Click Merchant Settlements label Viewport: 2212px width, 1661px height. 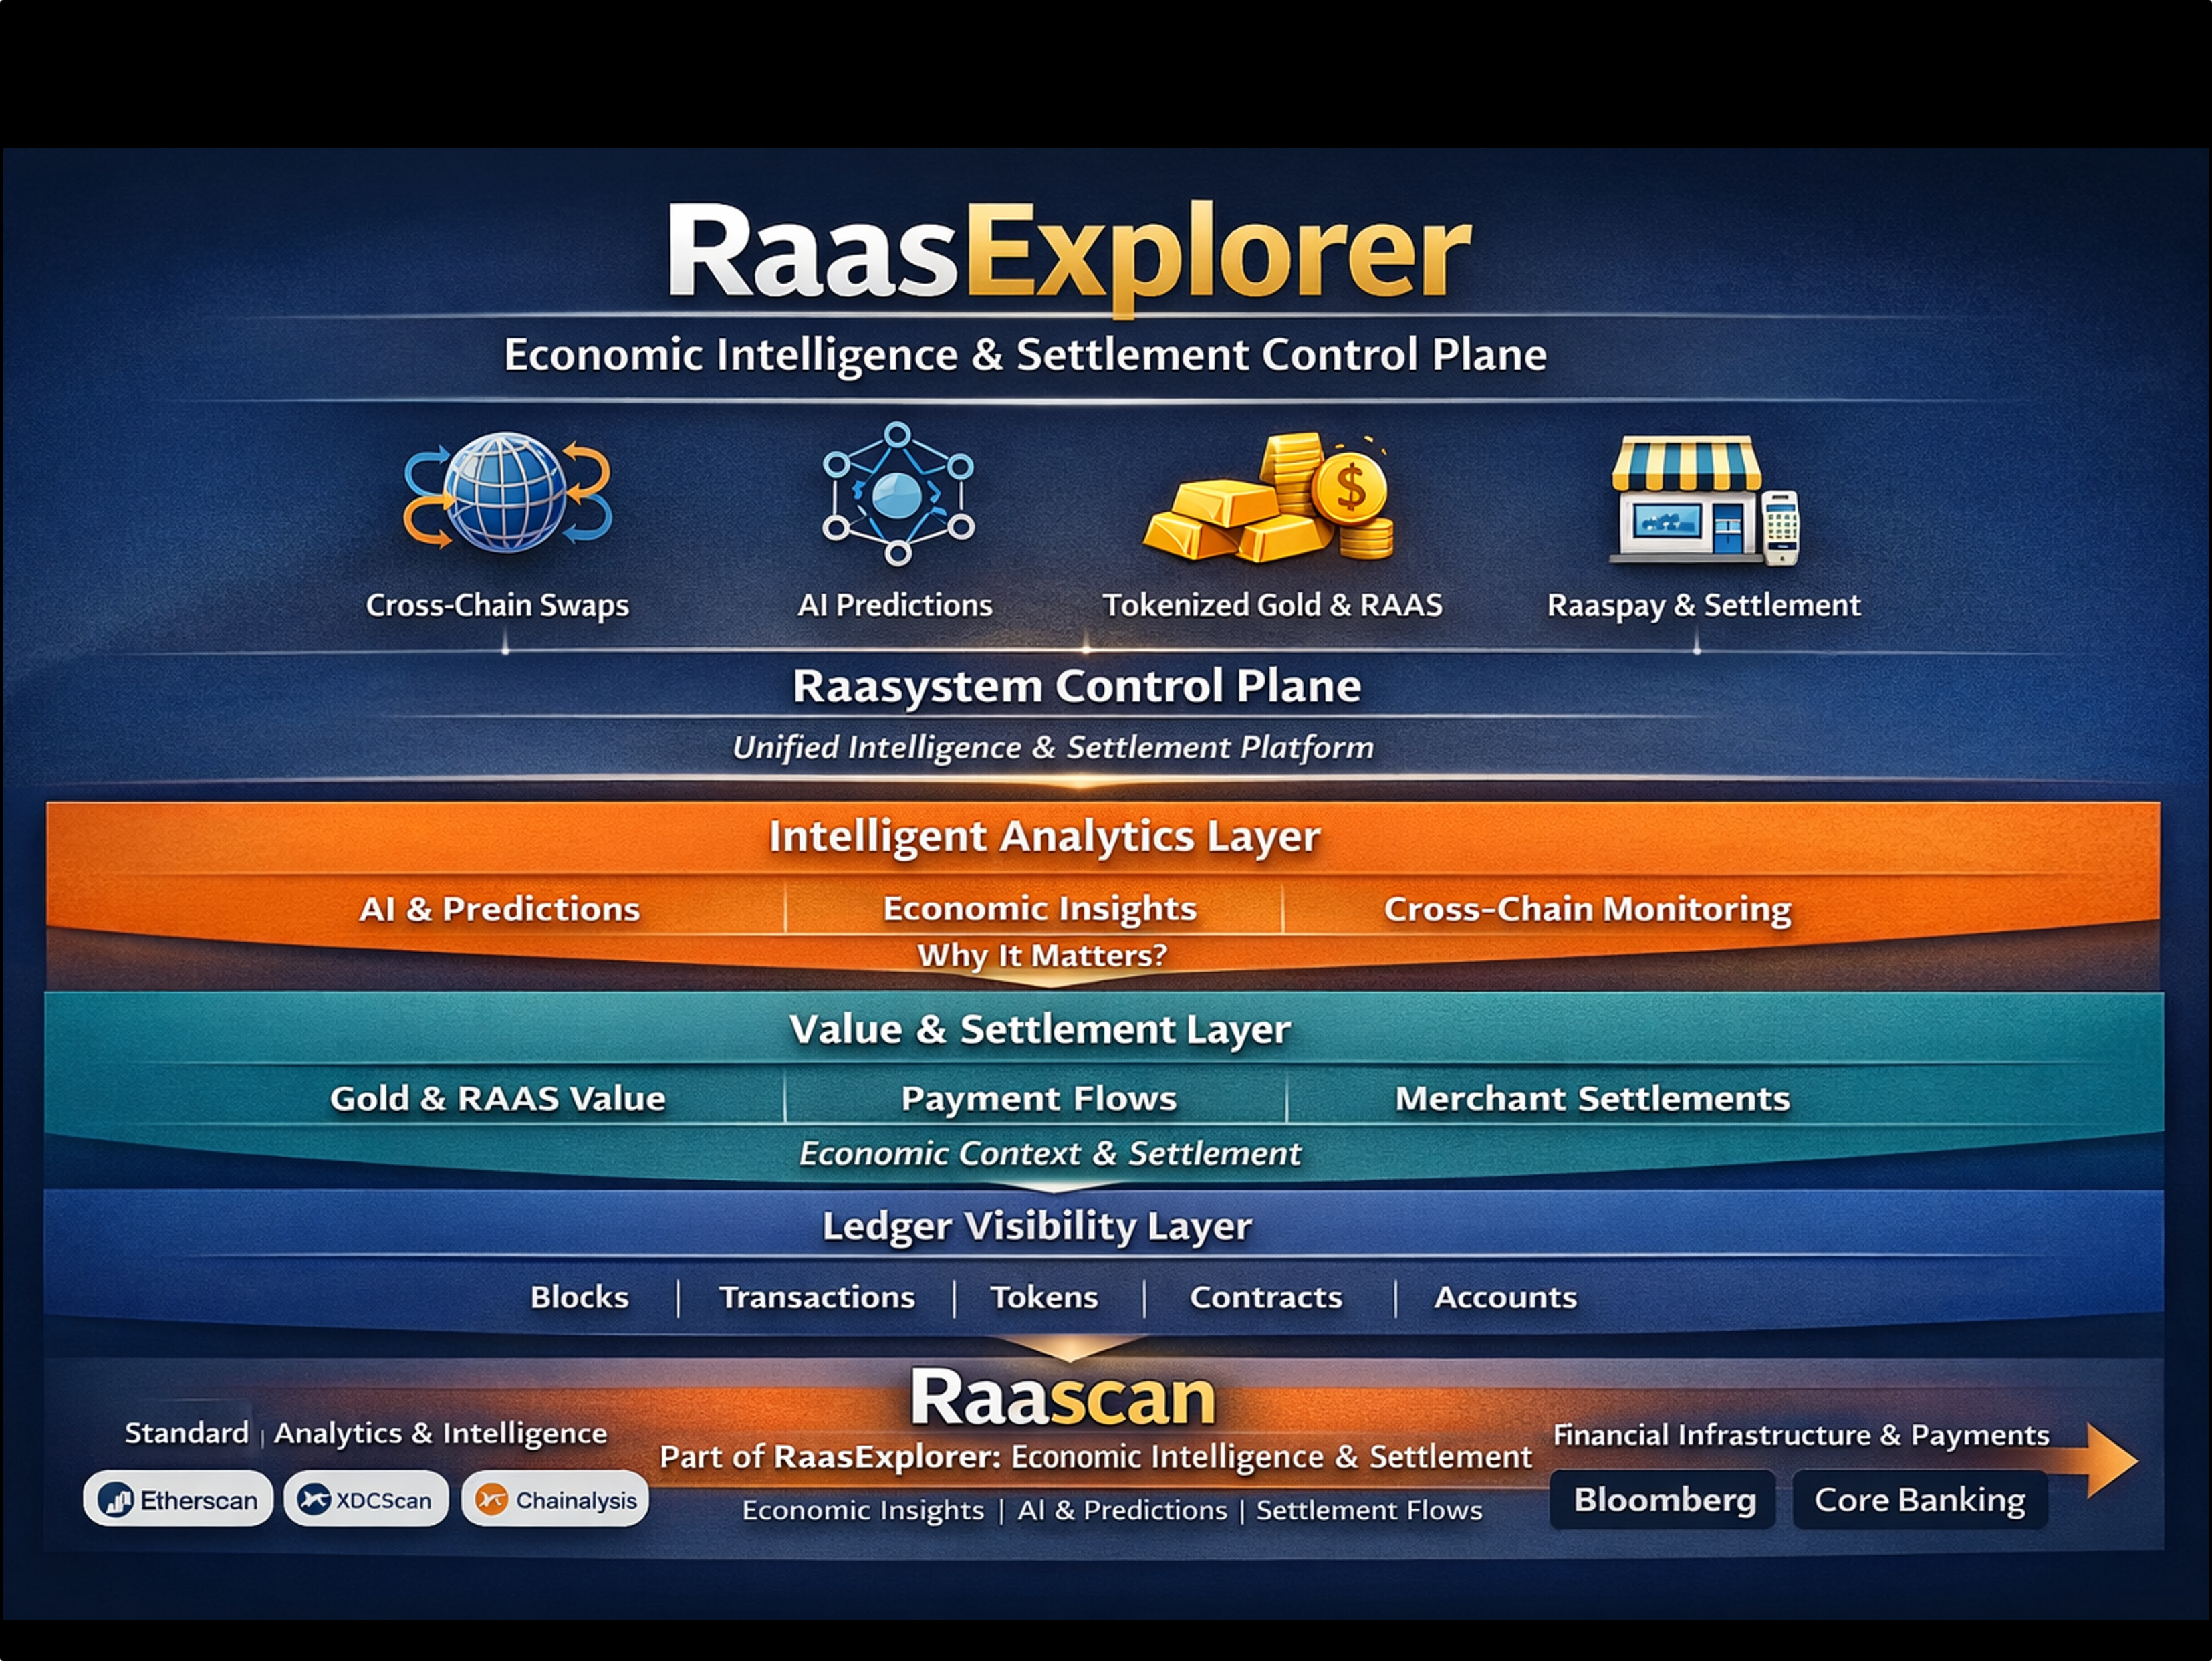(x=1592, y=1098)
